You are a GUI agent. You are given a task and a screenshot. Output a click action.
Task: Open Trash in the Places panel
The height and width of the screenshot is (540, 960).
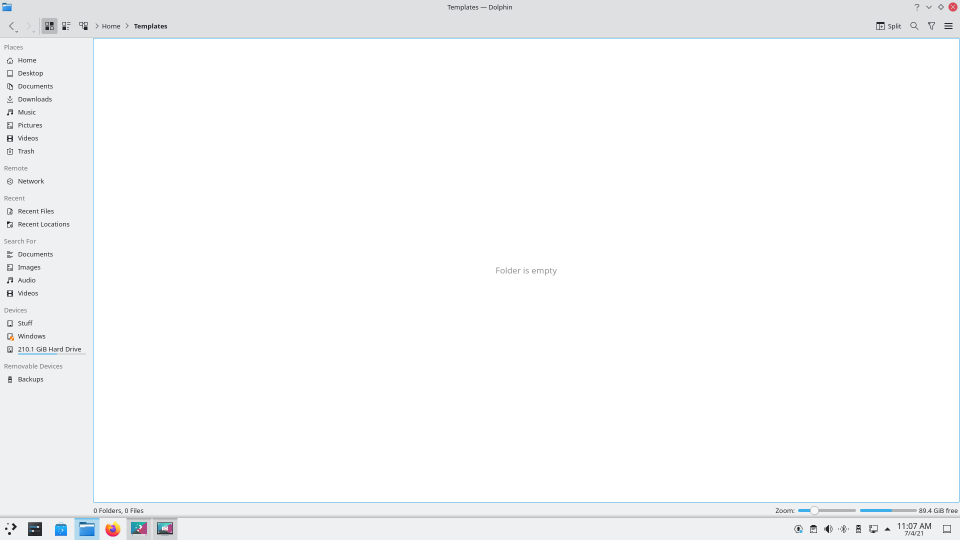(26, 151)
